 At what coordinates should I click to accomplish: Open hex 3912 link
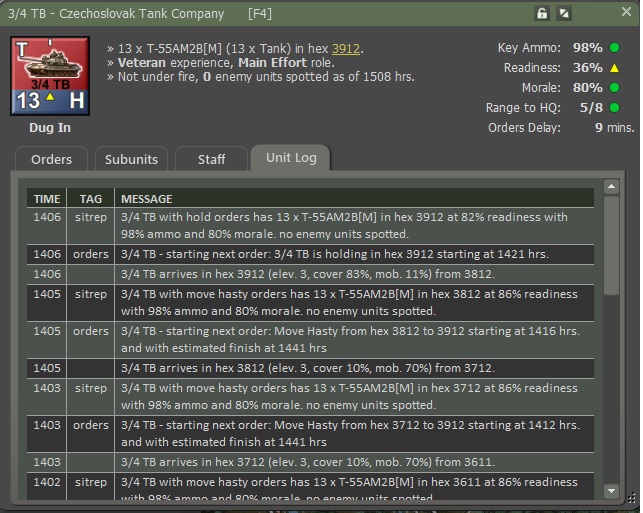click(346, 49)
